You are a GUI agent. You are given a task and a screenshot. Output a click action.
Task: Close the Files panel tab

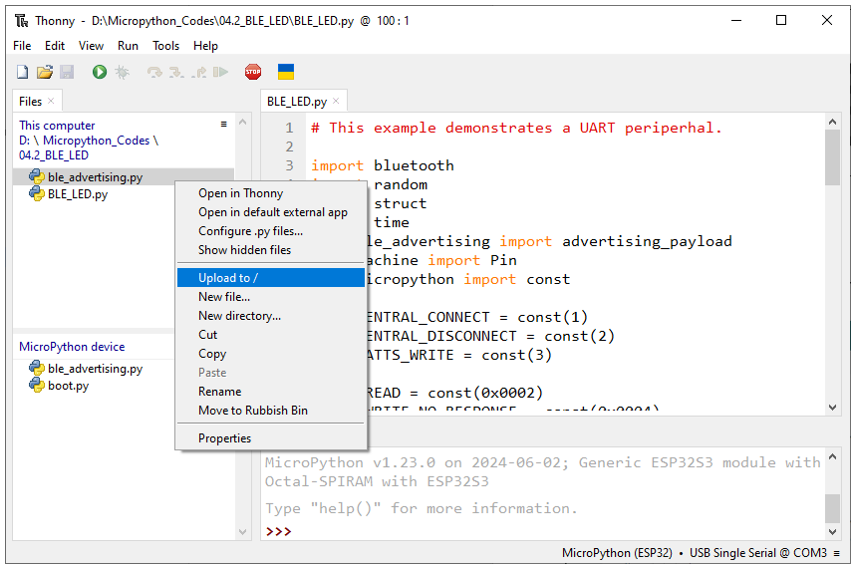pyautogui.click(x=51, y=101)
